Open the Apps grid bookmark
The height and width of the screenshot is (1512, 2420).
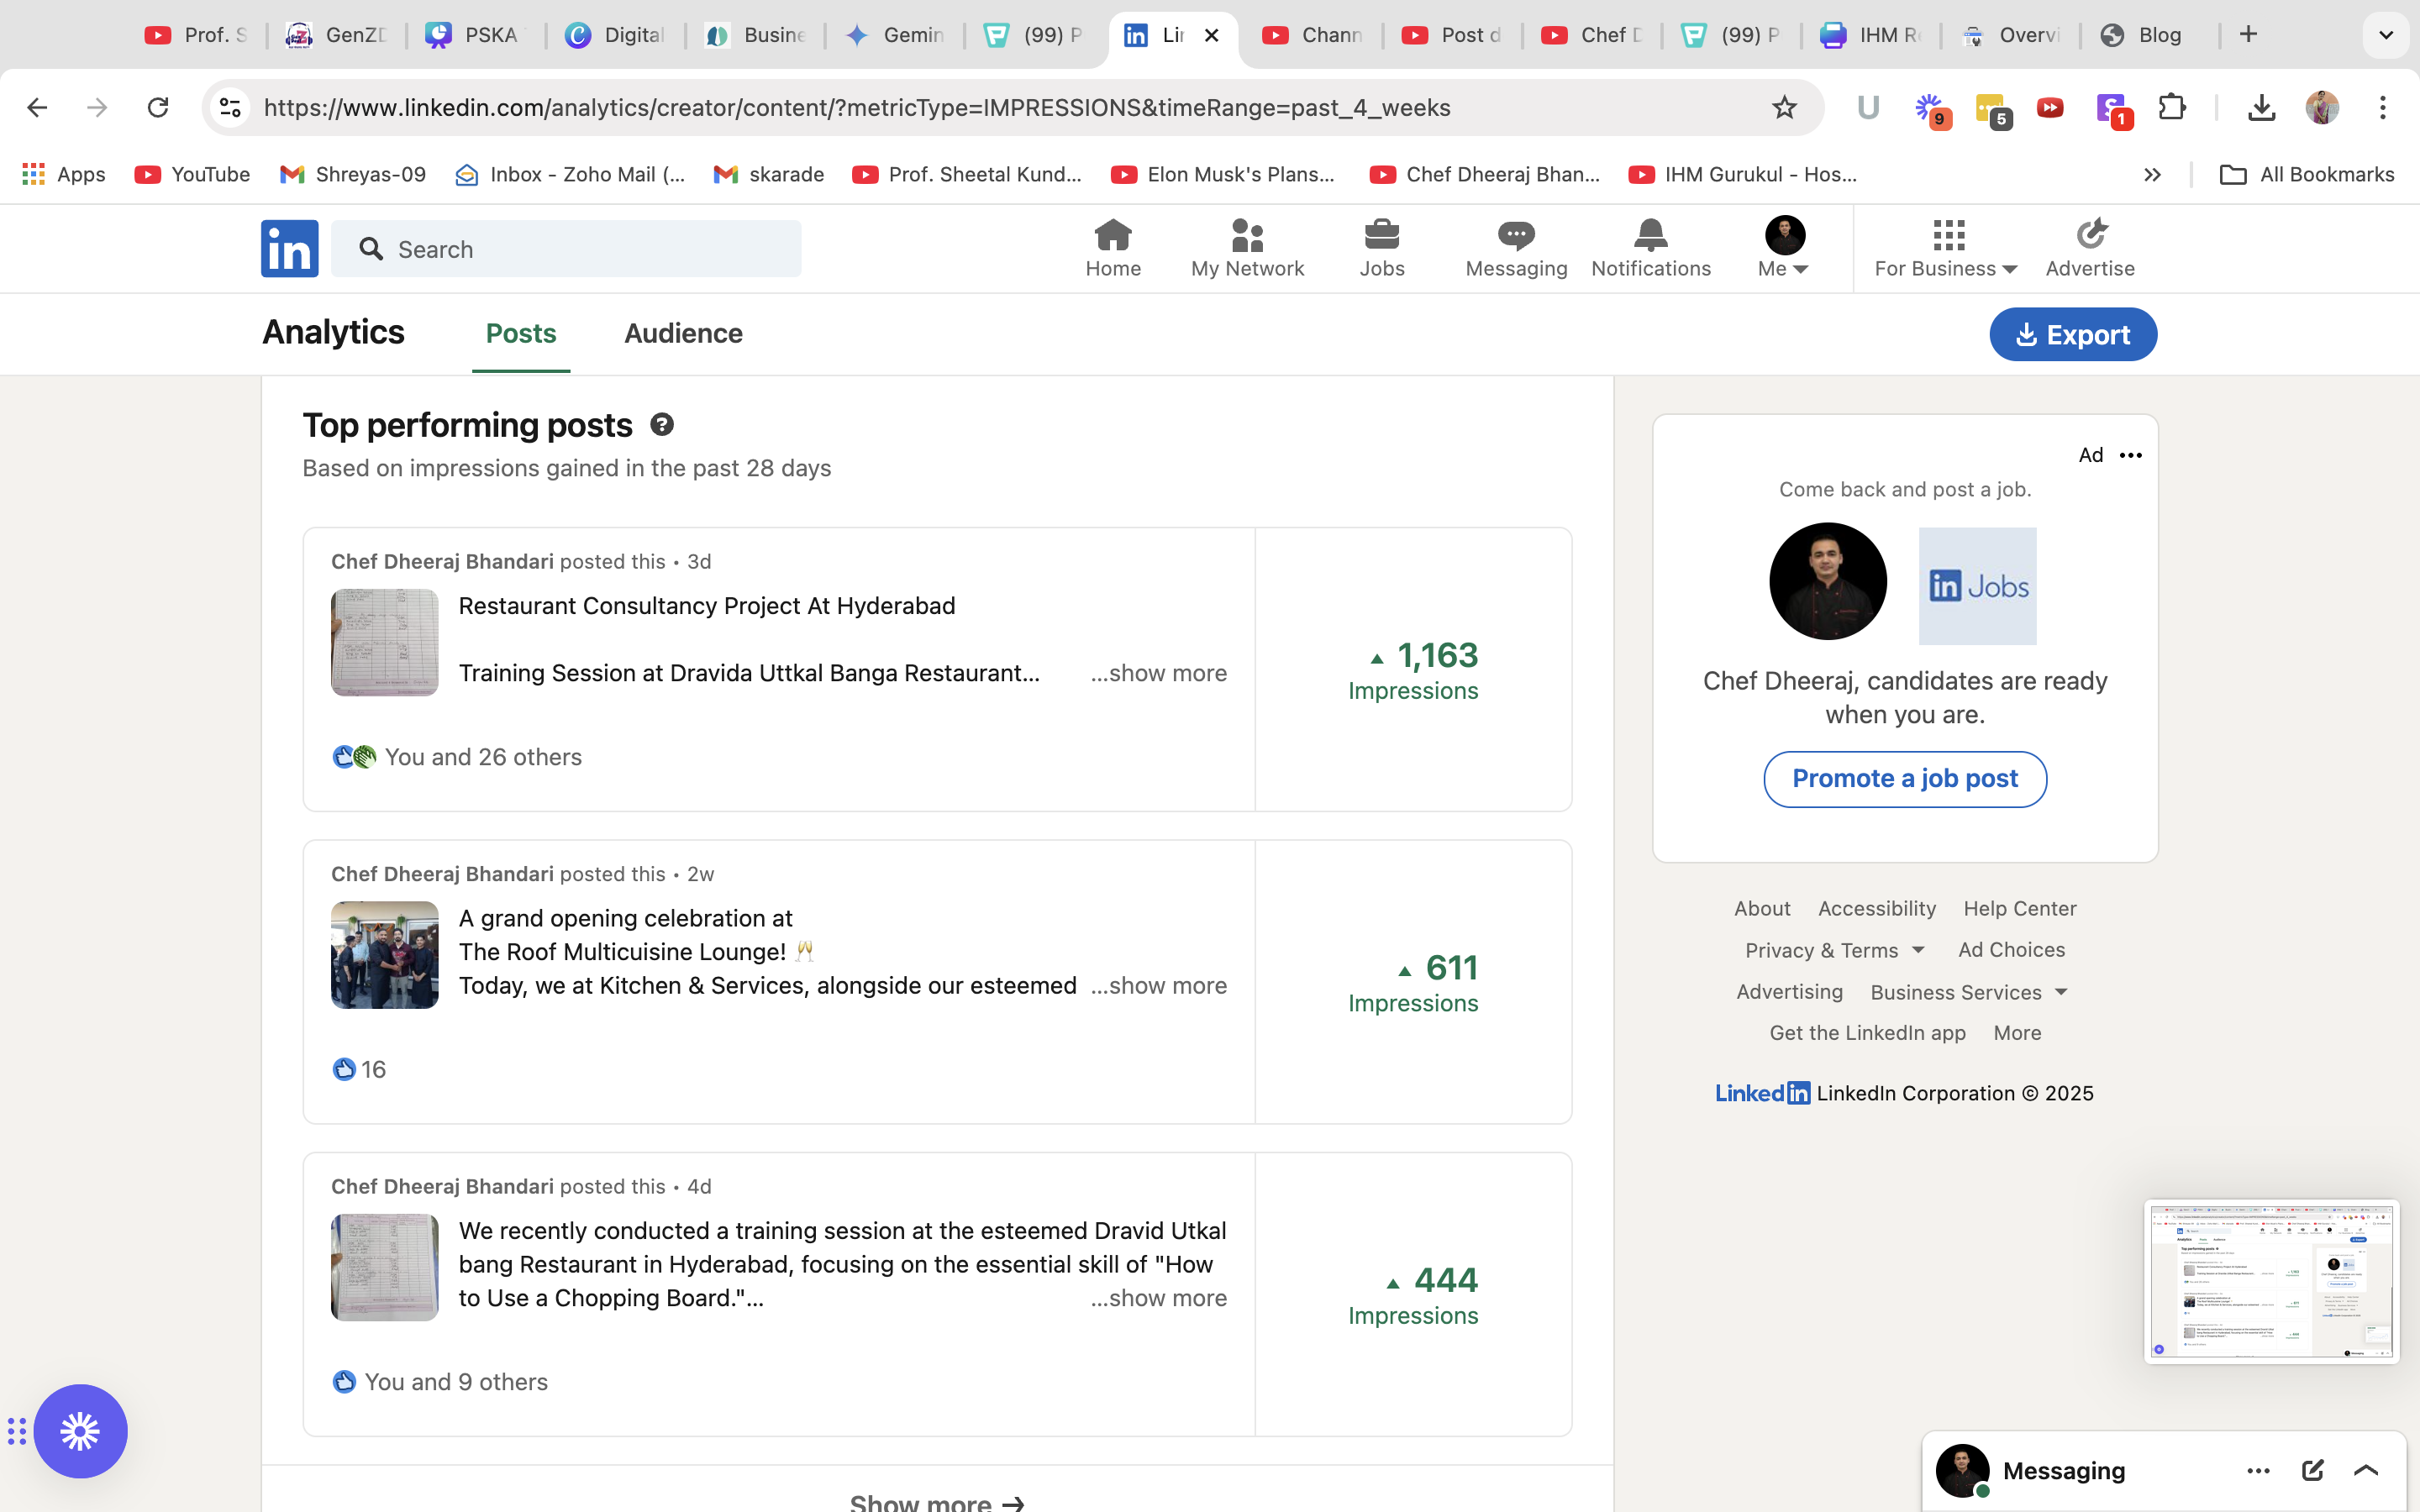click(64, 174)
